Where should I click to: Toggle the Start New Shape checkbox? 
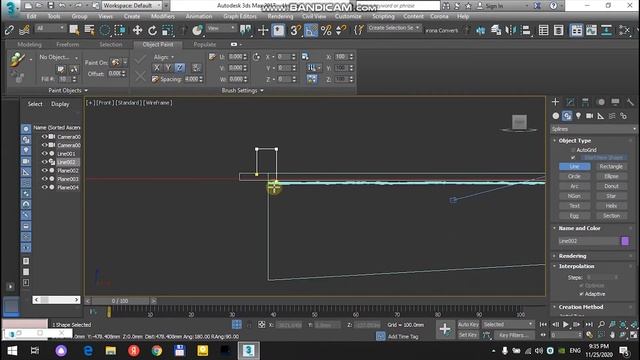[573, 158]
